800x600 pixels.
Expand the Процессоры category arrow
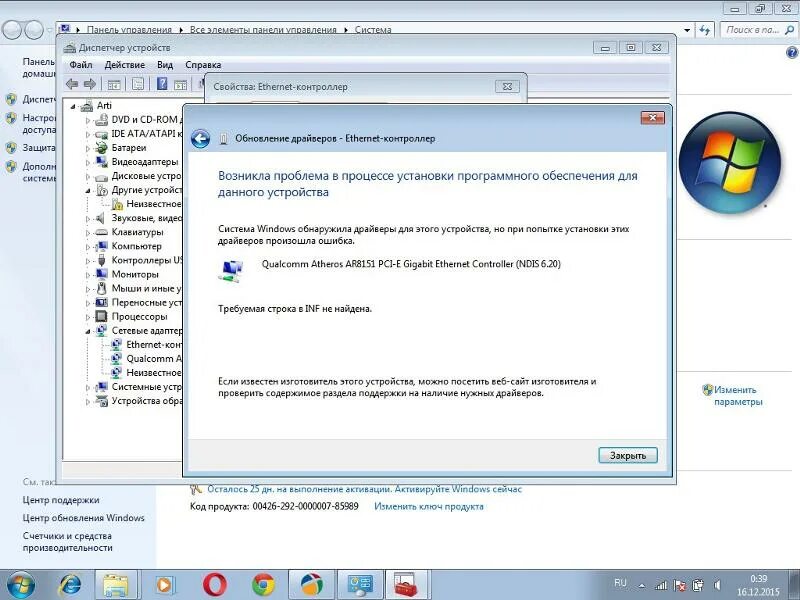tap(88, 317)
